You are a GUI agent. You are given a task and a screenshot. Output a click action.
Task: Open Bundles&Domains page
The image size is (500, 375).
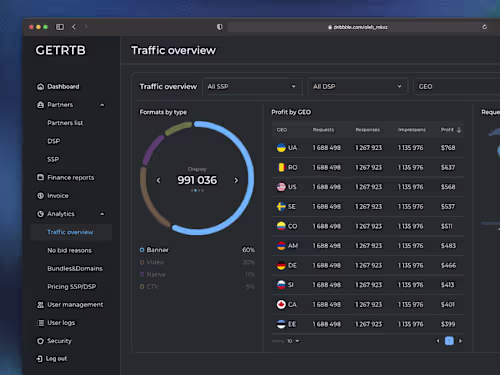coord(75,268)
